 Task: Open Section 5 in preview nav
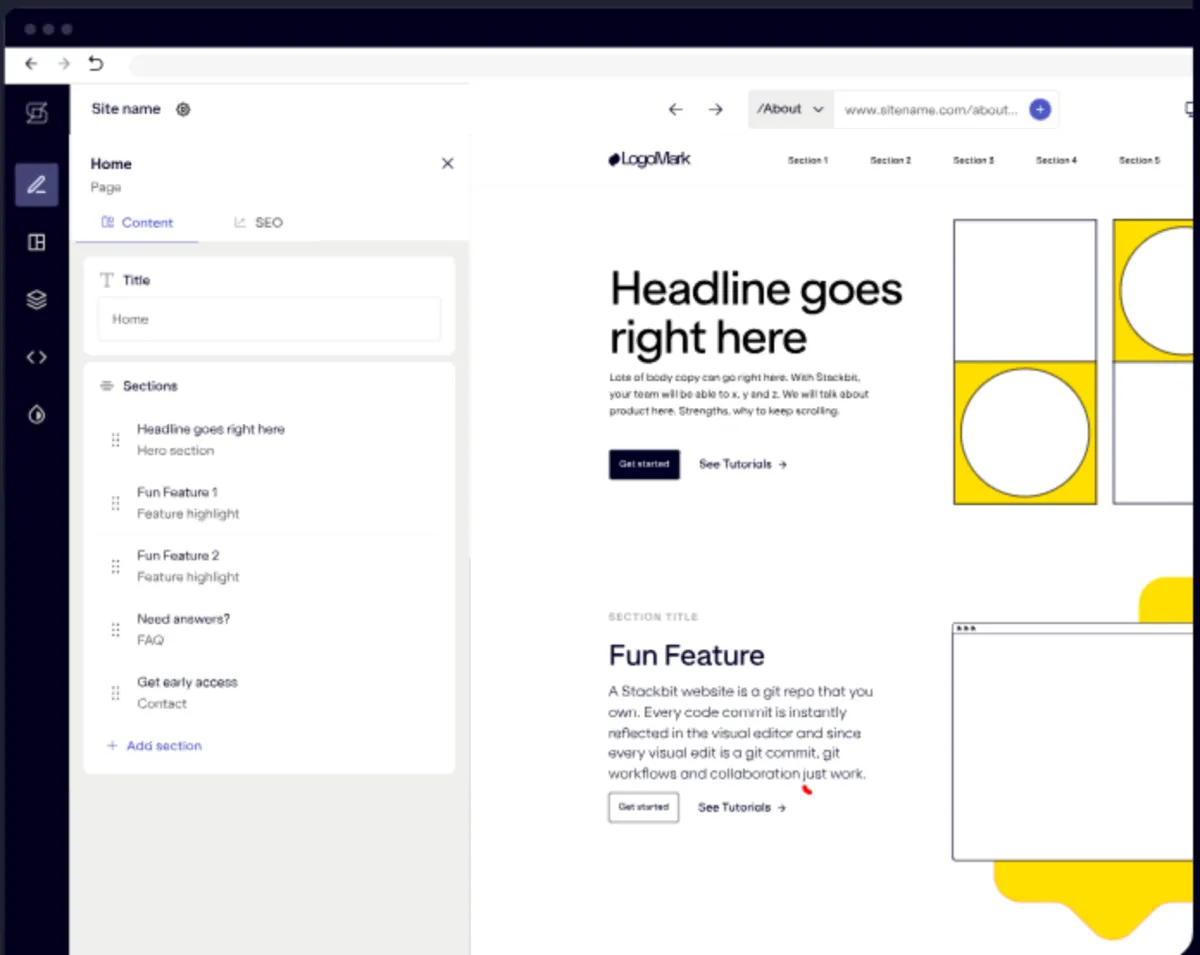1139,160
